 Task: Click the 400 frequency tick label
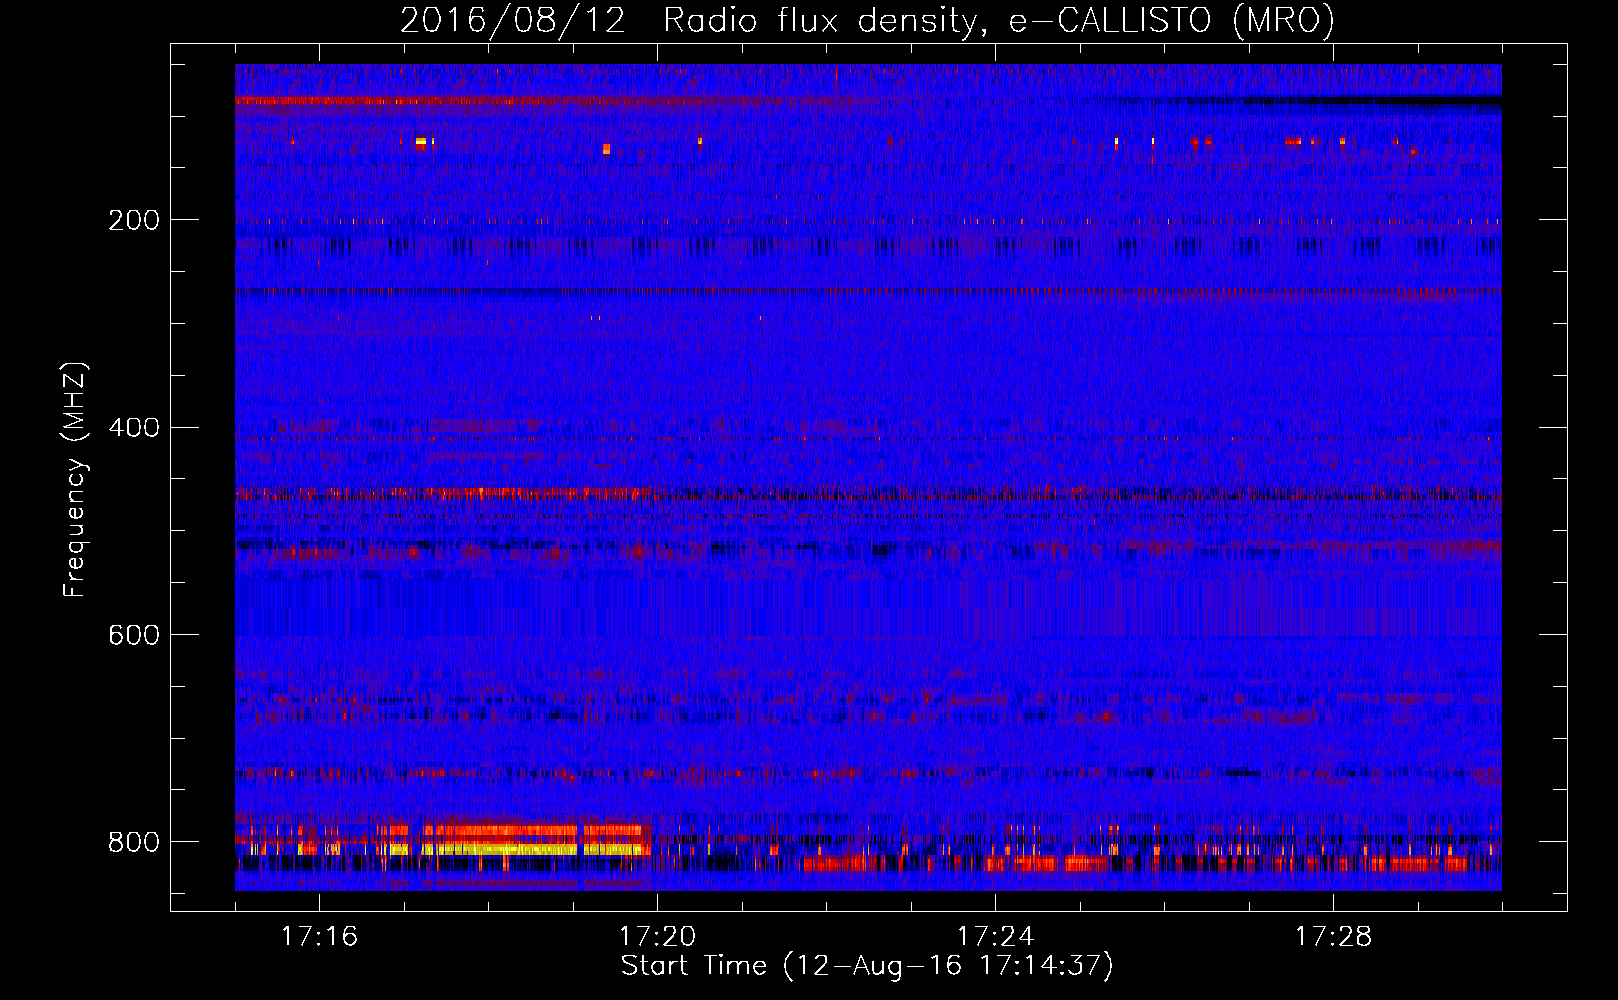[134, 428]
